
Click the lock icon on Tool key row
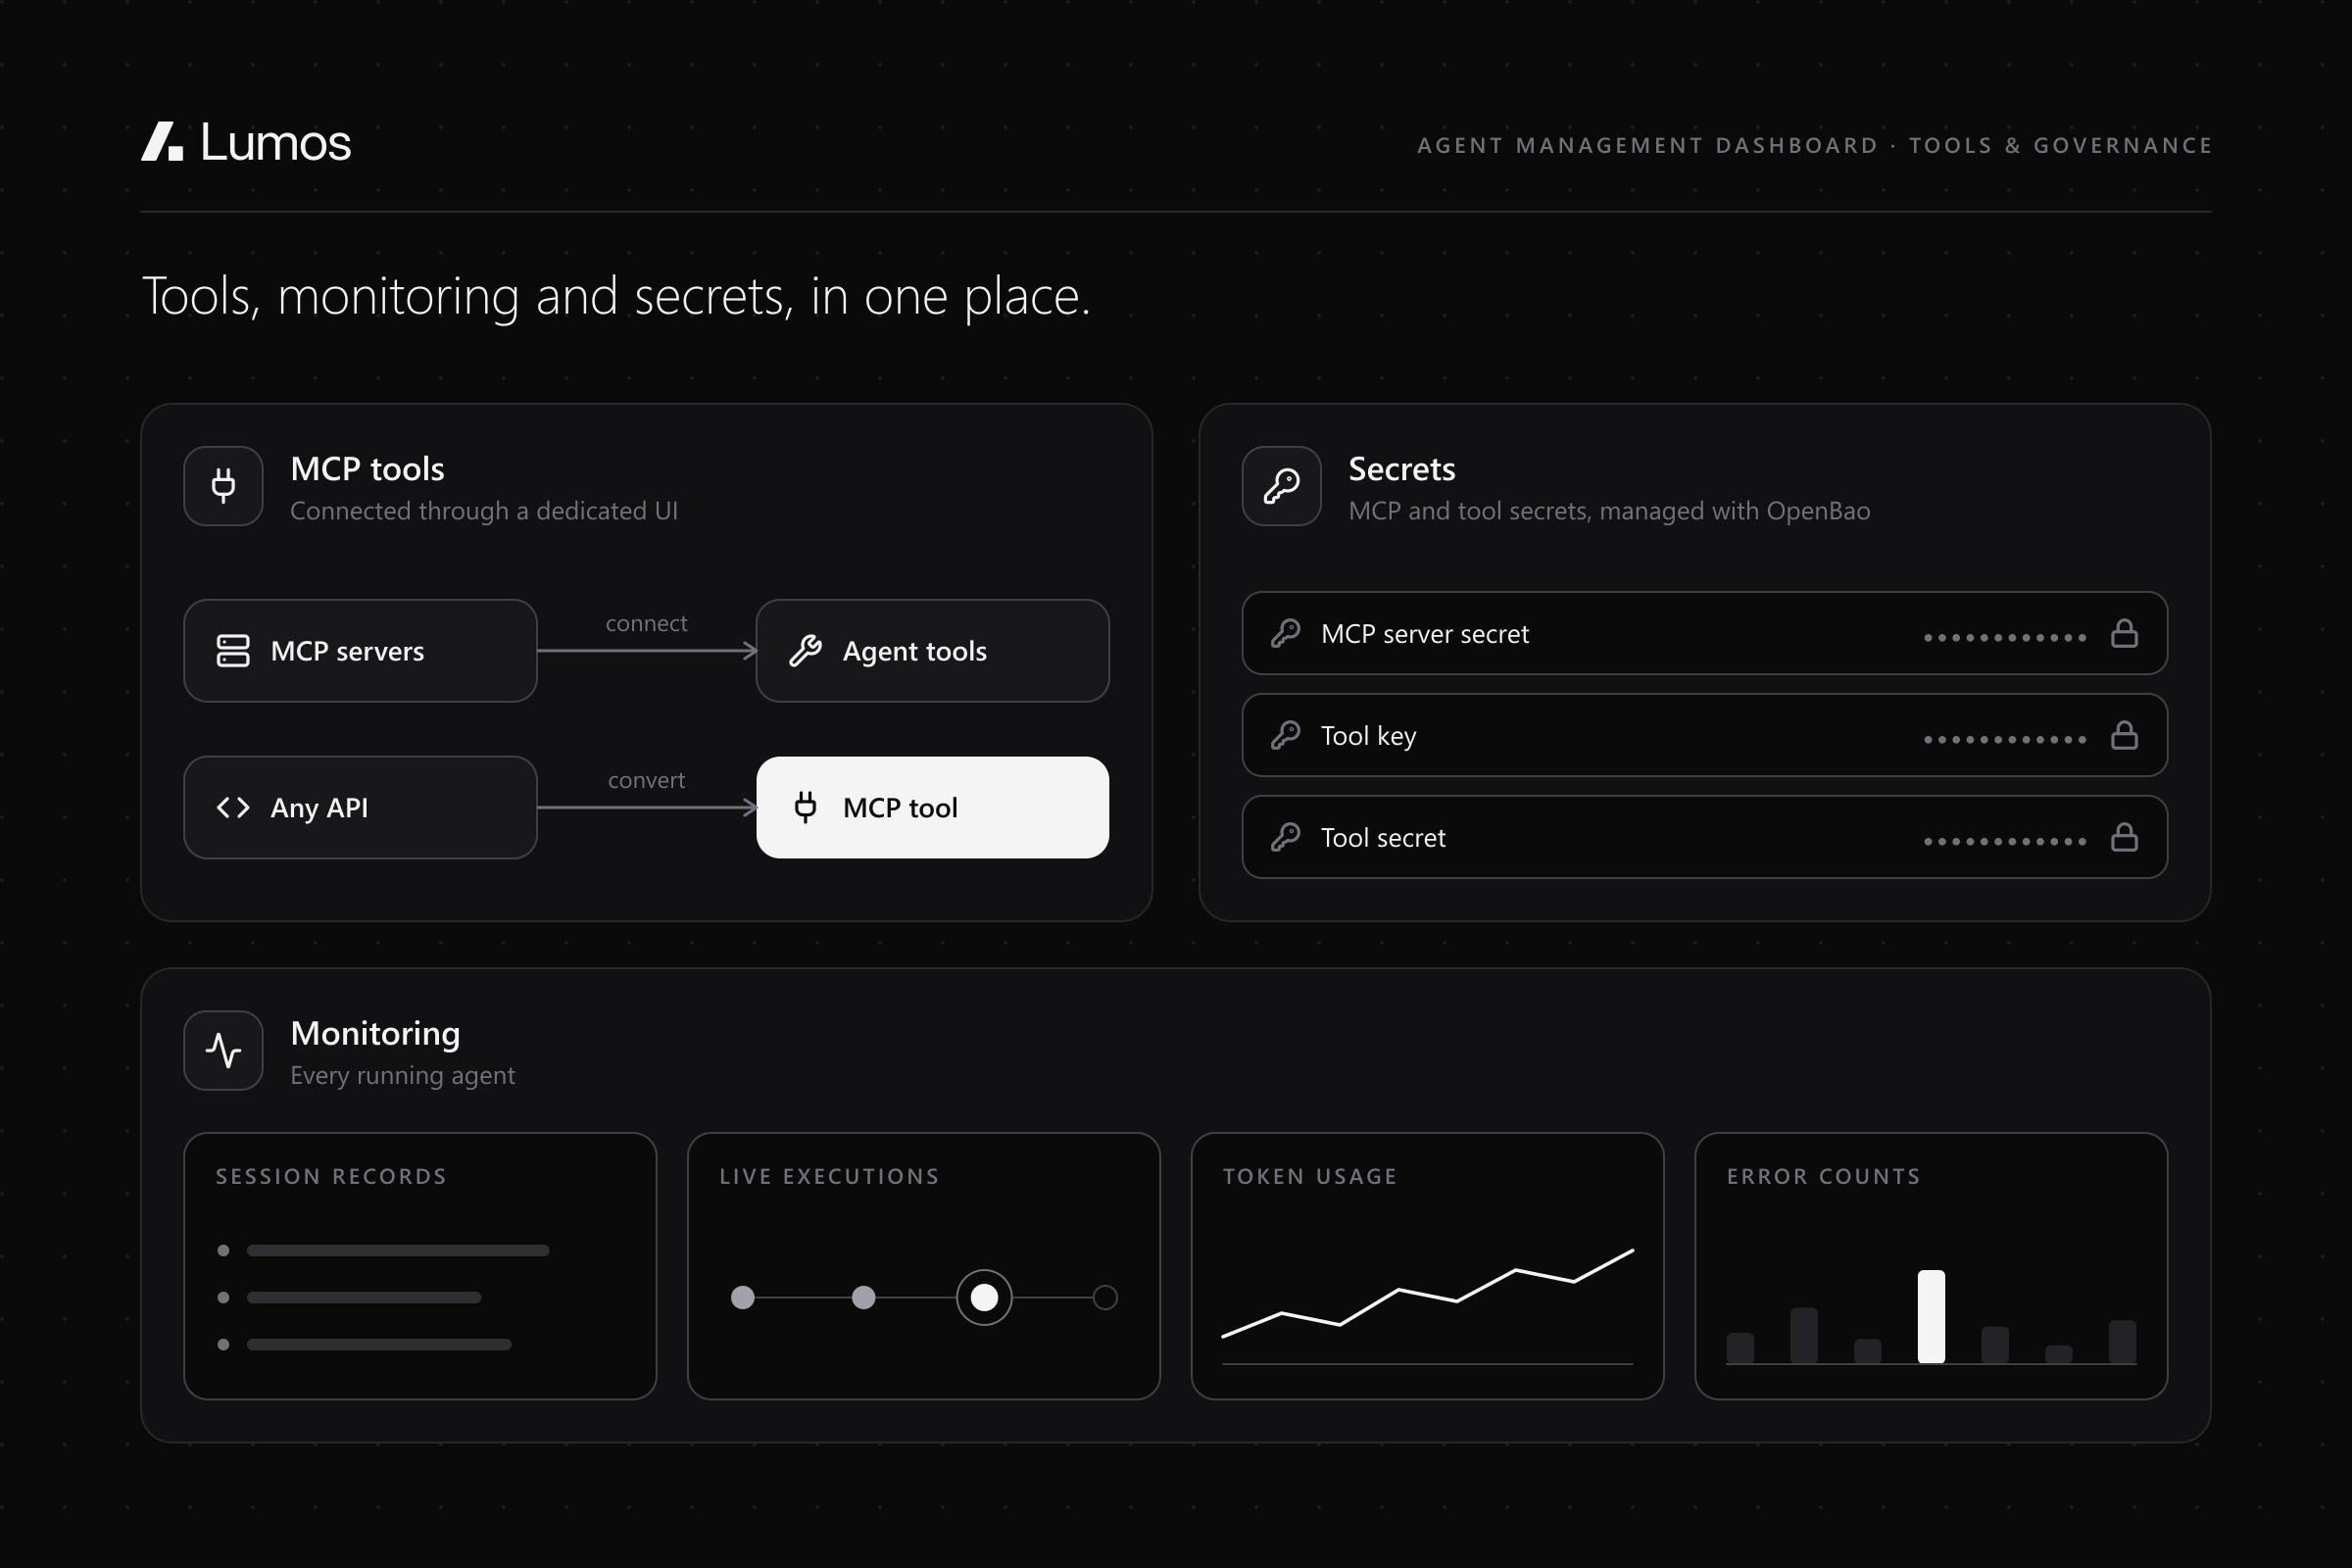click(x=2124, y=735)
